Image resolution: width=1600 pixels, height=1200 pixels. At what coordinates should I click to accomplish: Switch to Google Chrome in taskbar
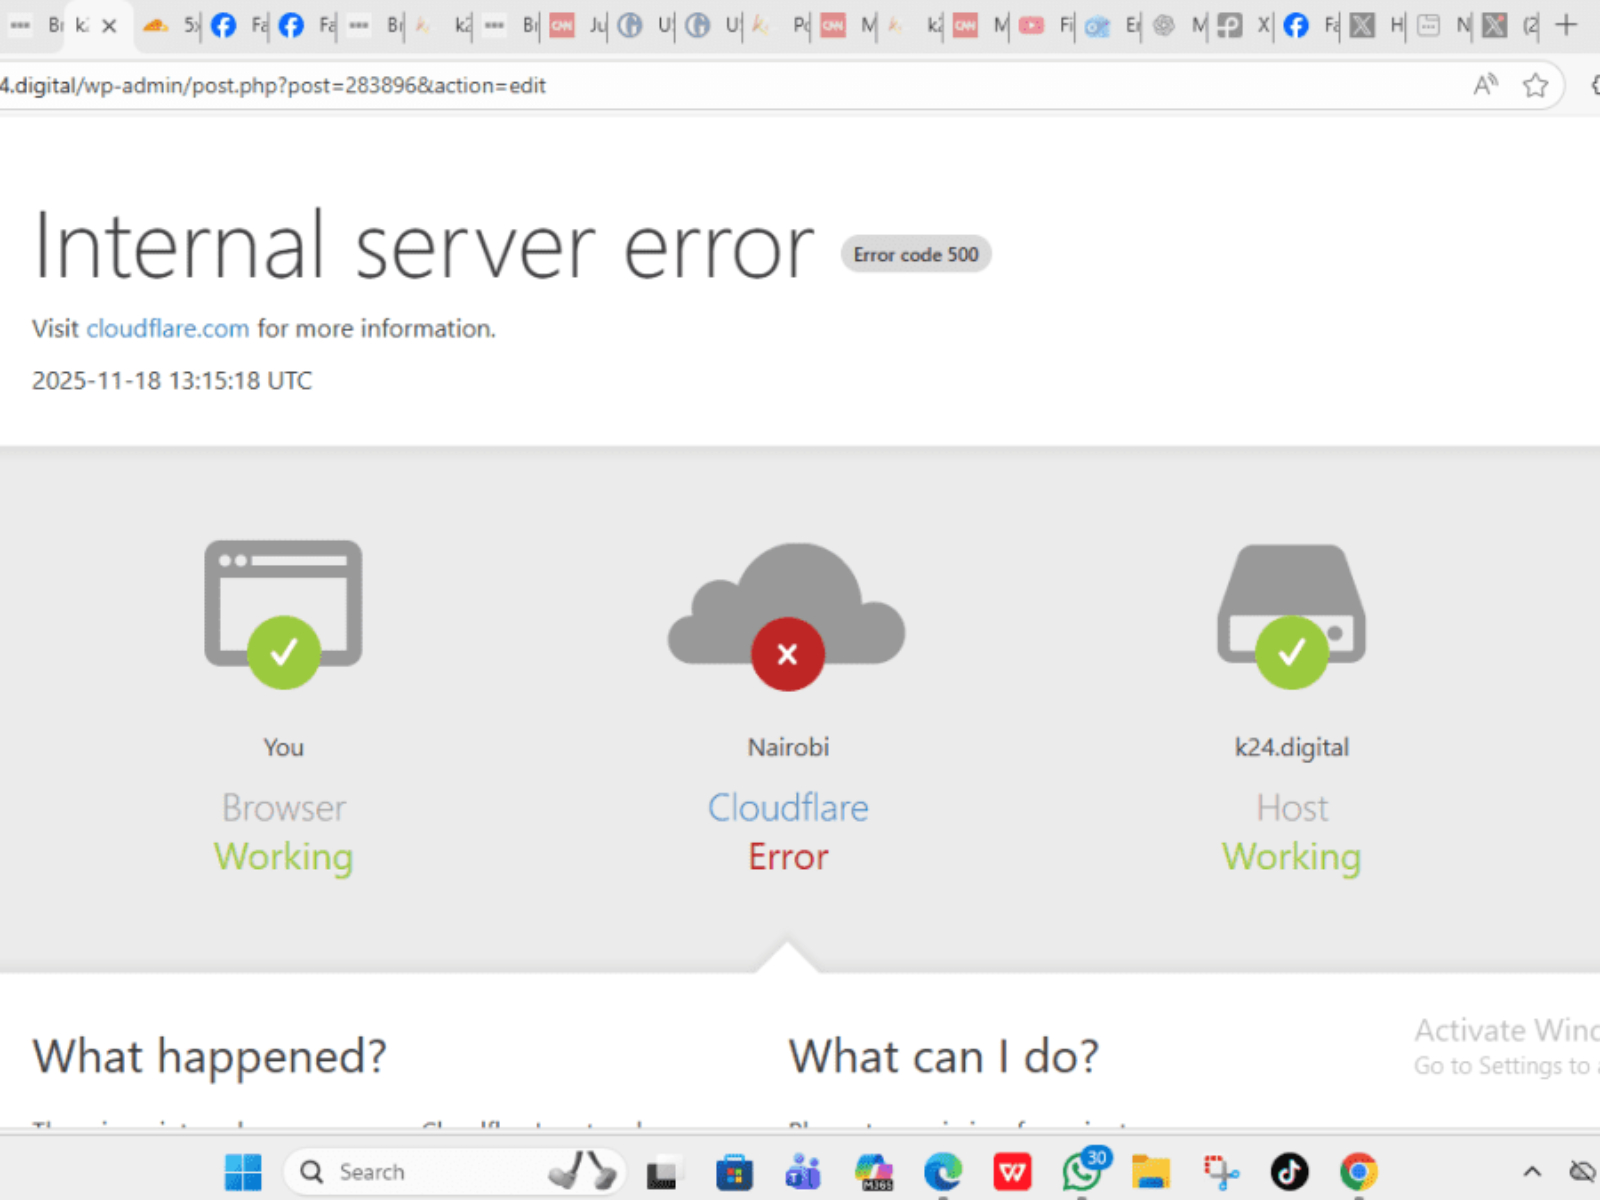point(1359,1172)
